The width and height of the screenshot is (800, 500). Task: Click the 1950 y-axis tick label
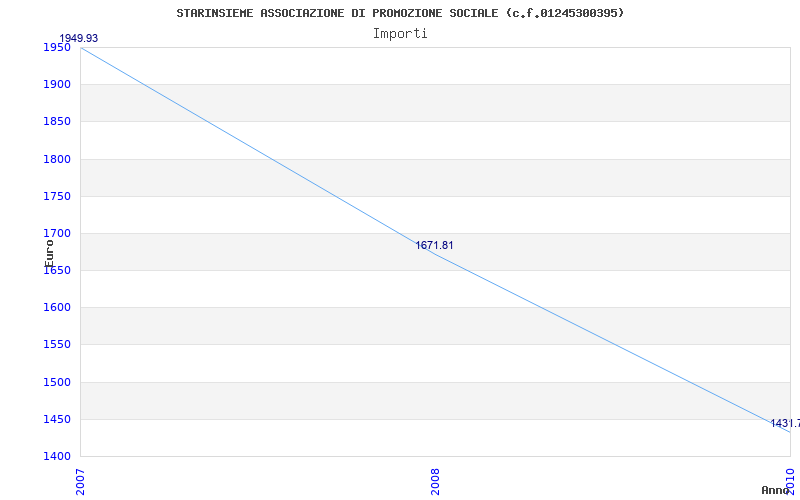click(x=57, y=47)
